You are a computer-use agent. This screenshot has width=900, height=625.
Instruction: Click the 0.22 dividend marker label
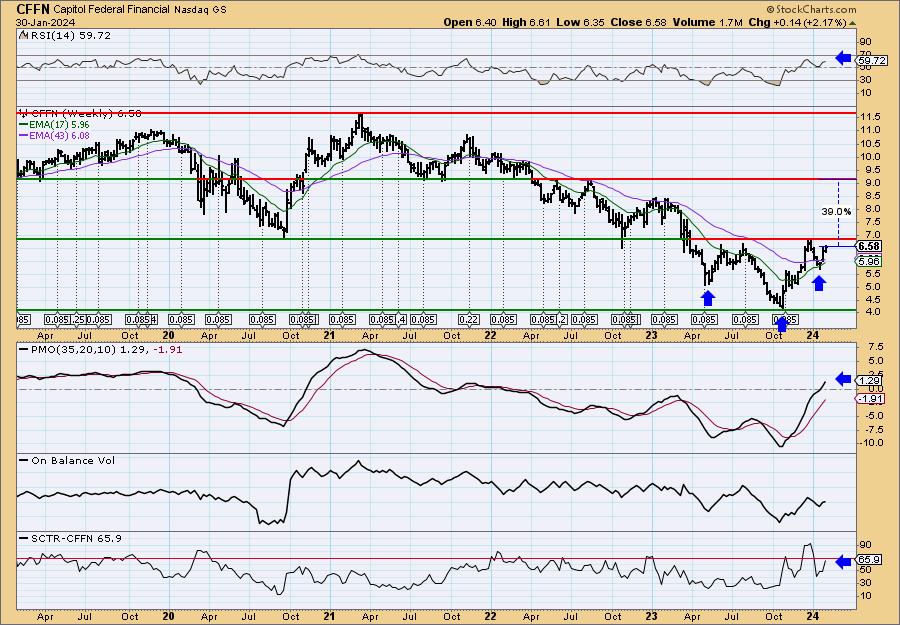point(469,319)
